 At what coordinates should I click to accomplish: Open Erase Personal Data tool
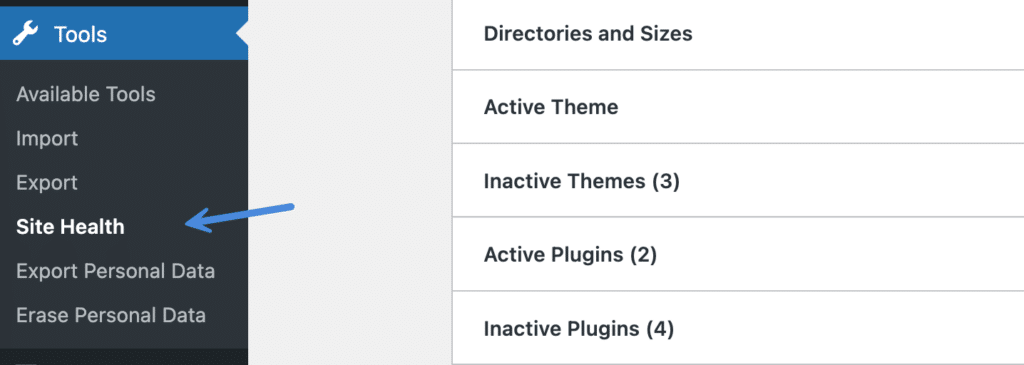(x=111, y=315)
